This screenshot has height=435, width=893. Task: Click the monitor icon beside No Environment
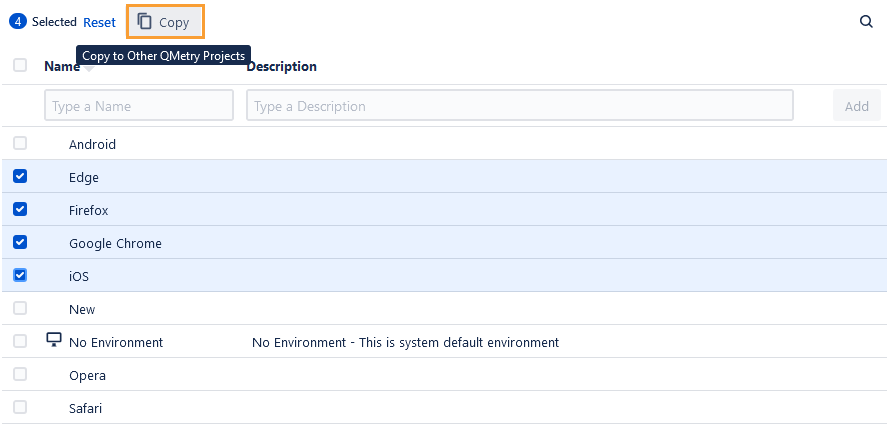tap(54, 341)
